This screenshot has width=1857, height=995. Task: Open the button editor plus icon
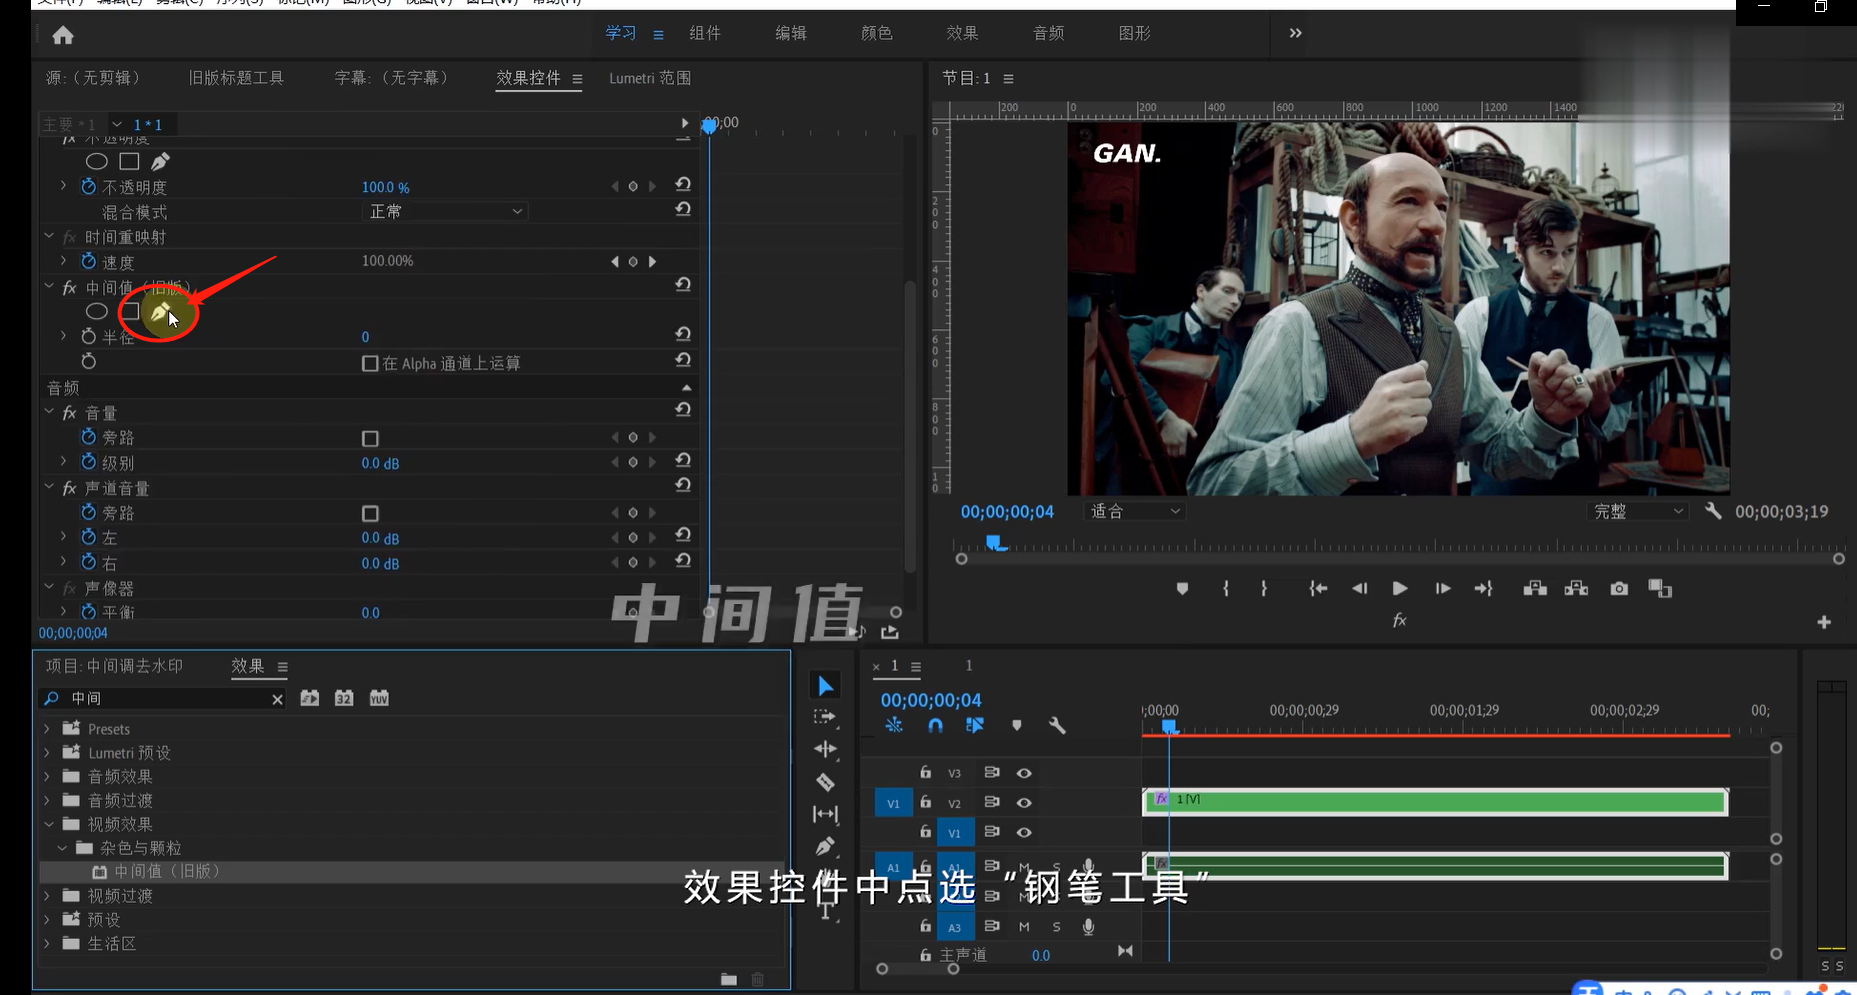1824,622
